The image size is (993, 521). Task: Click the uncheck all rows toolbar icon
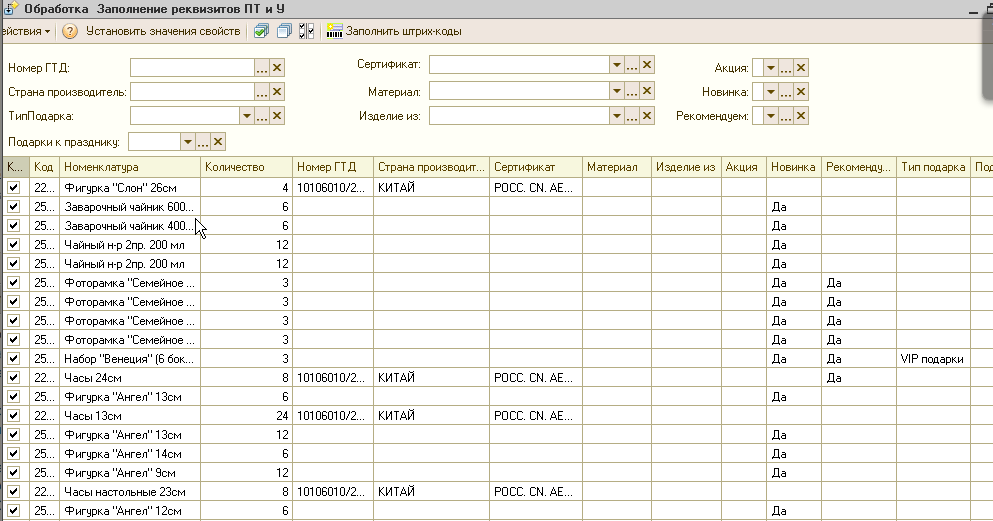284,32
